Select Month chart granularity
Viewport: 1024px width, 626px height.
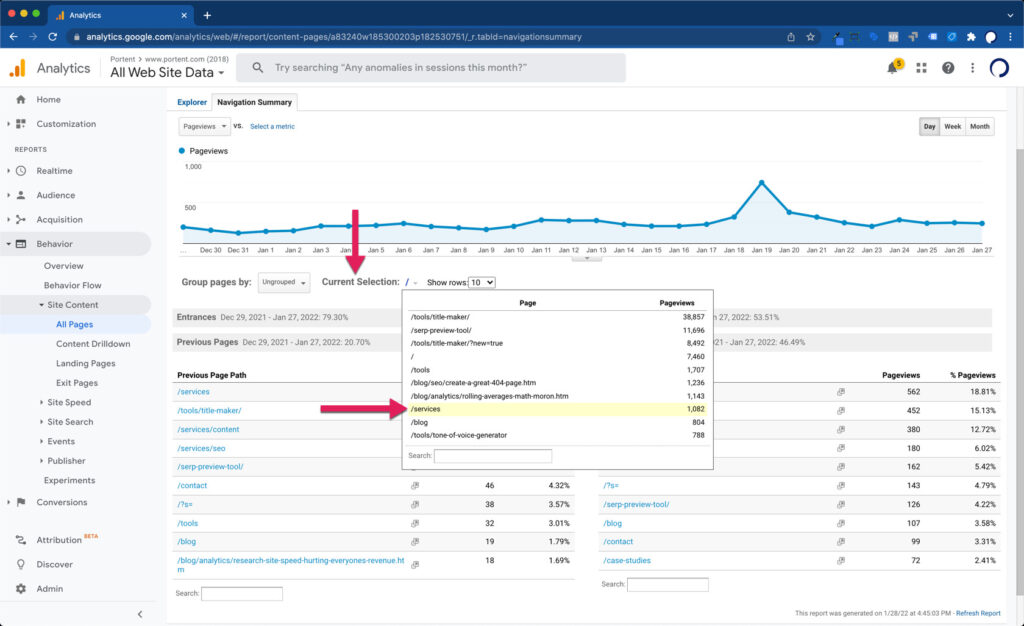(980, 126)
